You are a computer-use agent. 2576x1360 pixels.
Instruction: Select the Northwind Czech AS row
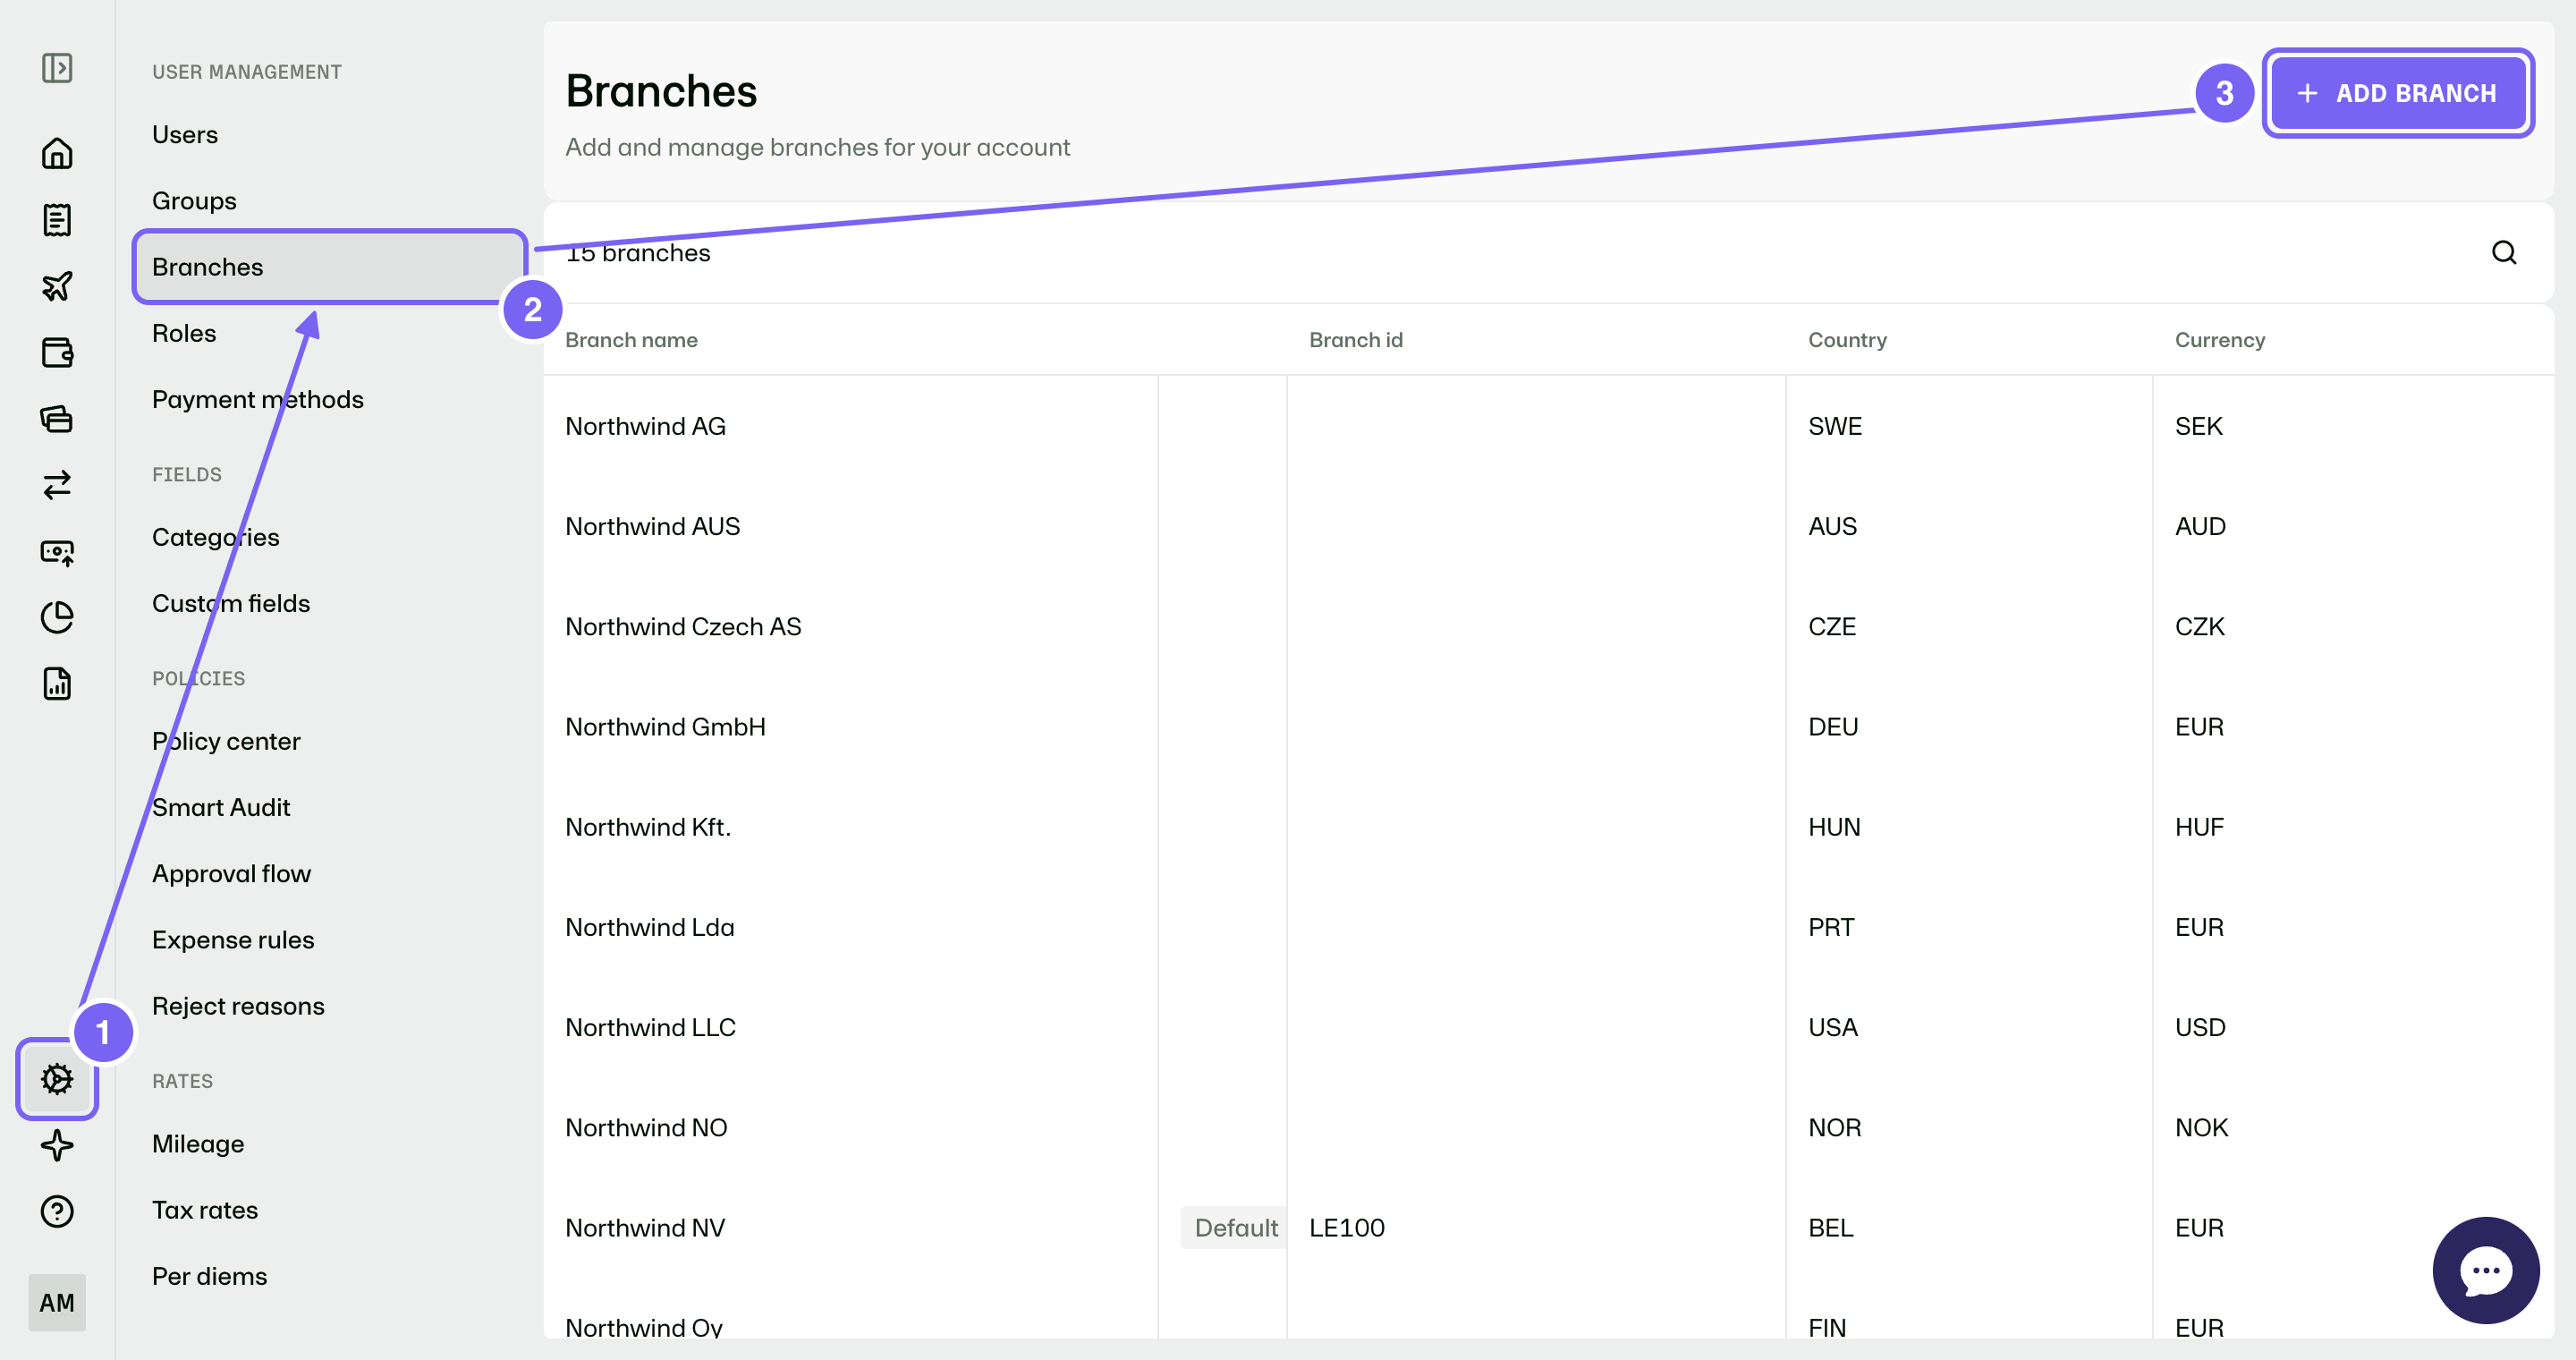click(x=1548, y=626)
